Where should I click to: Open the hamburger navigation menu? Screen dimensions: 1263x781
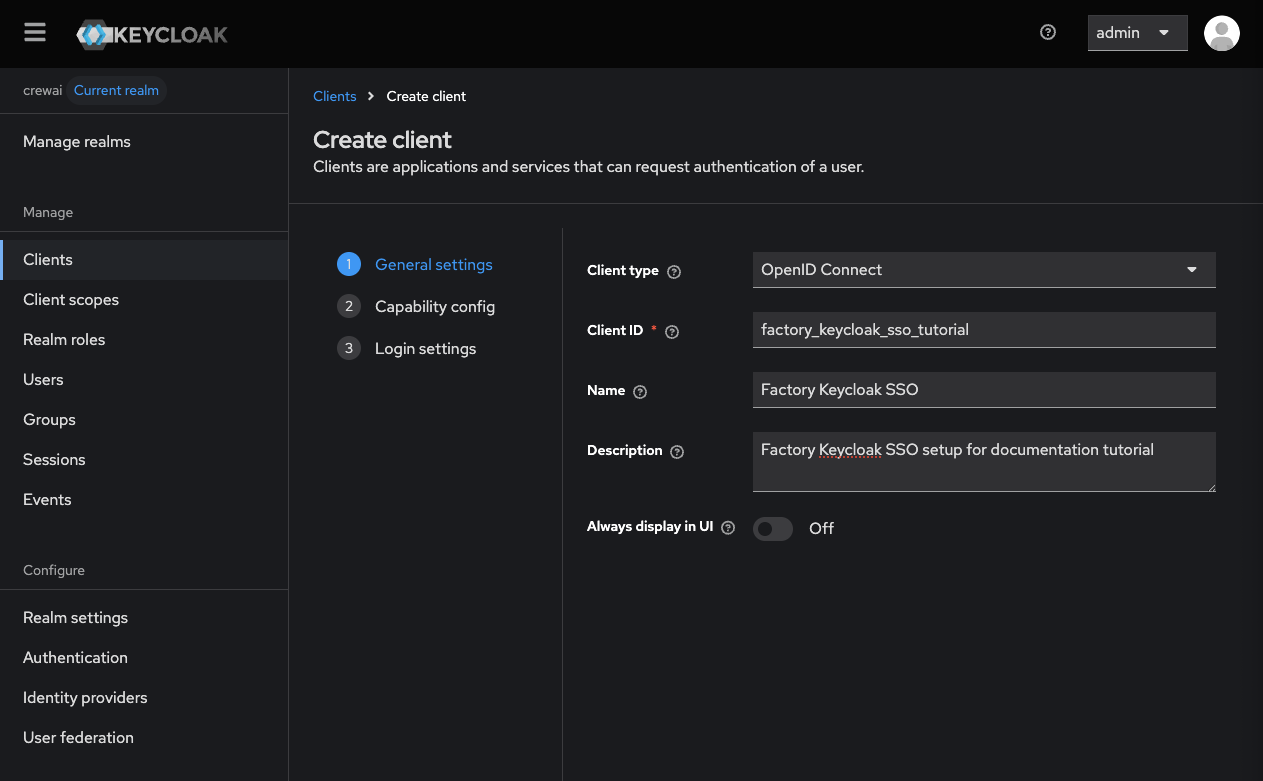pyautogui.click(x=34, y=31)
